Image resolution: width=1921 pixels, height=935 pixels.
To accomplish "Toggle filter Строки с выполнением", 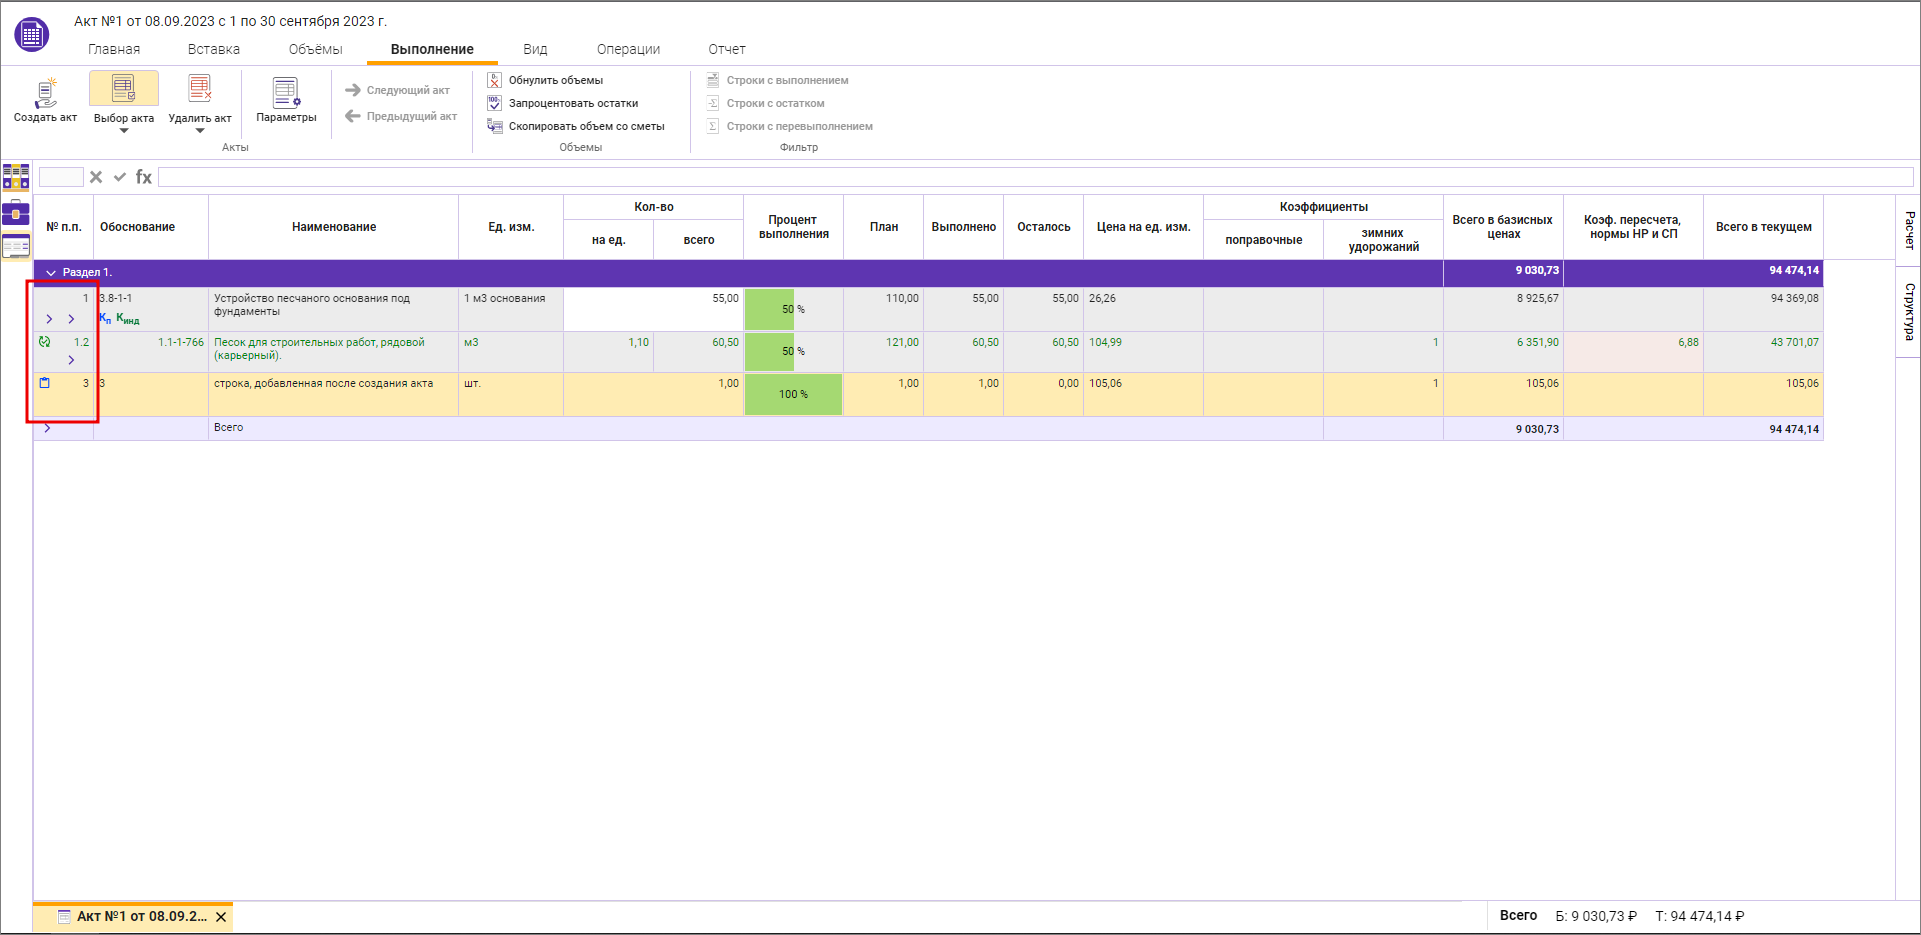I will tap(786, 80).
